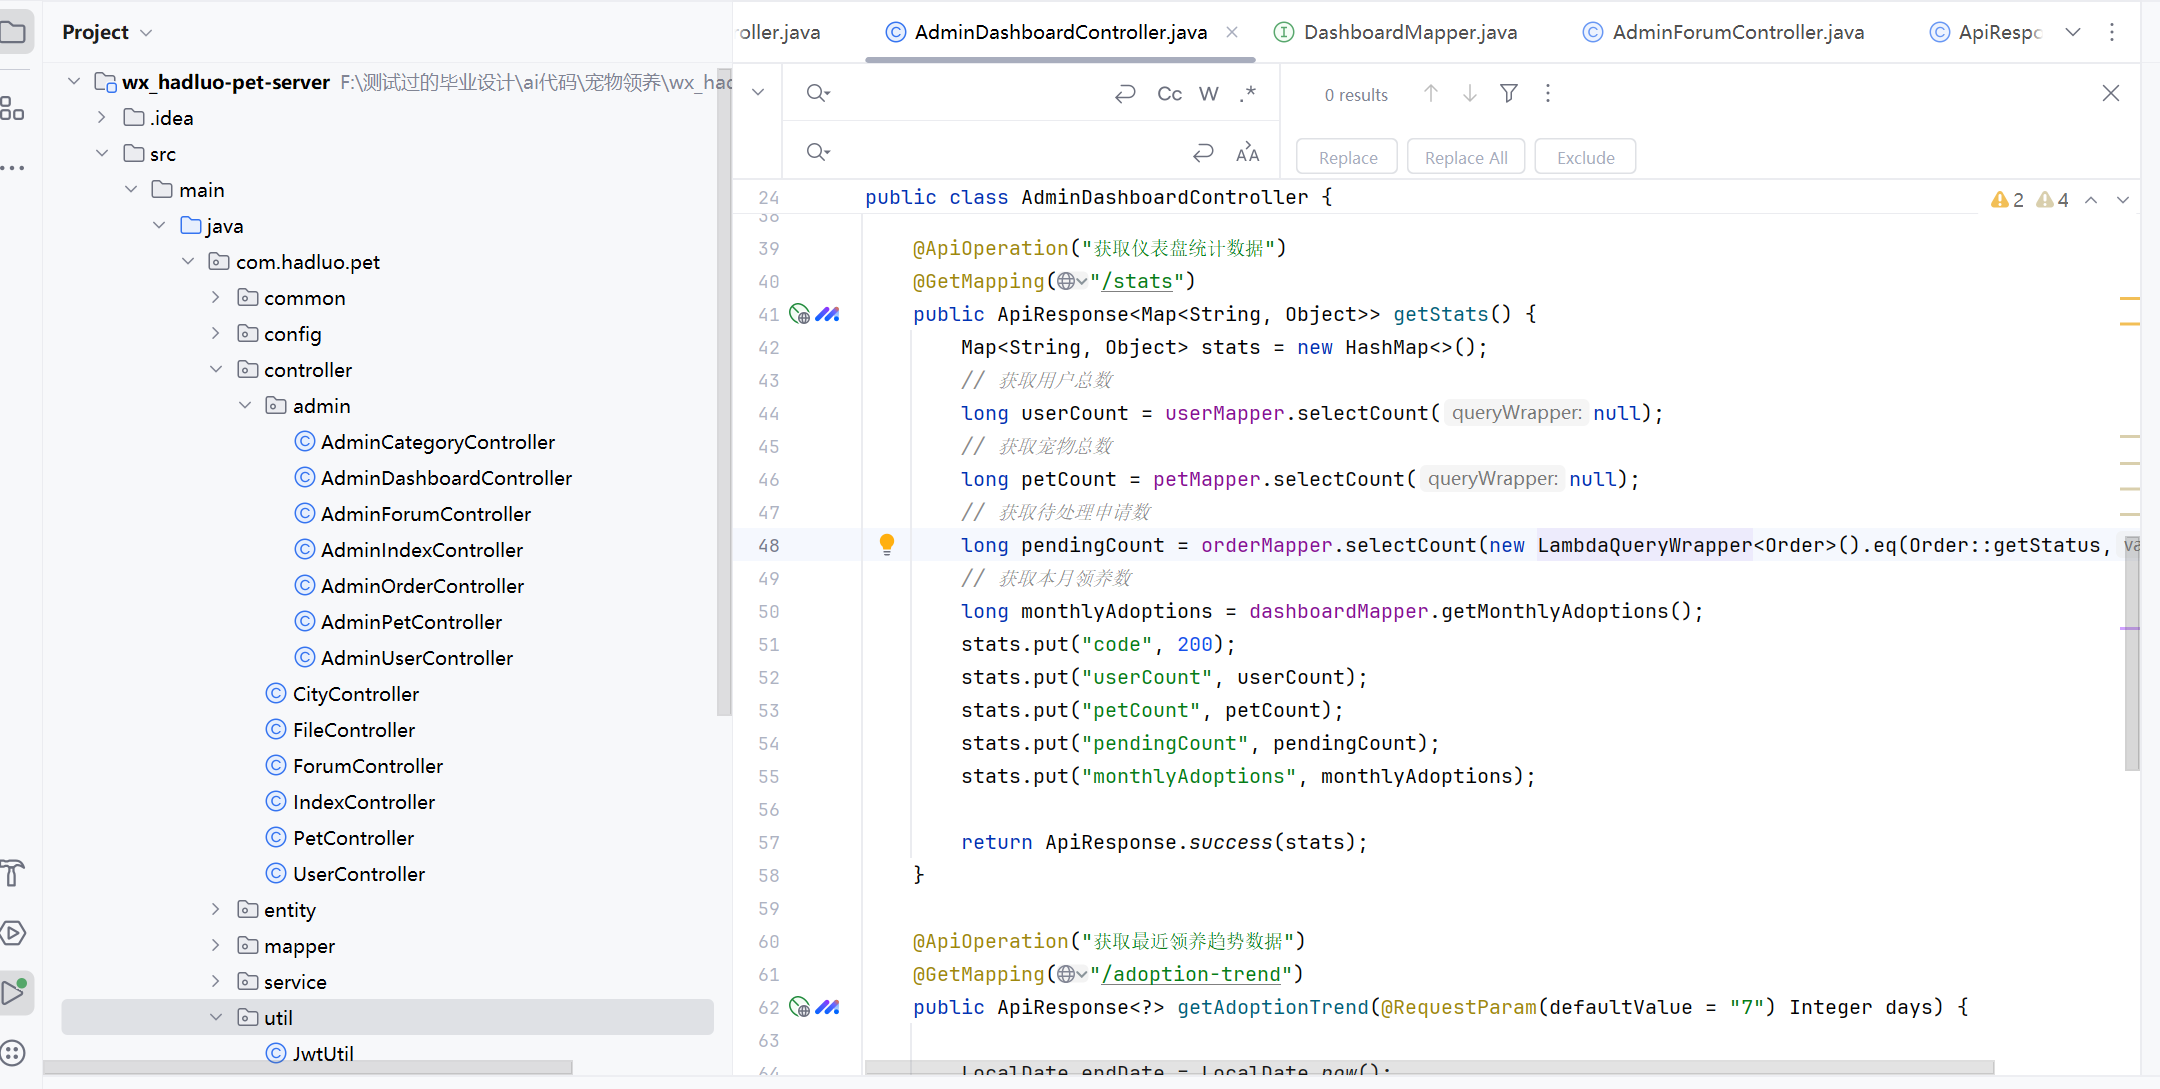The image size is (2160, 1089).
Task: Open the editor tabs more-options menu
Action: pos(2112,32)
